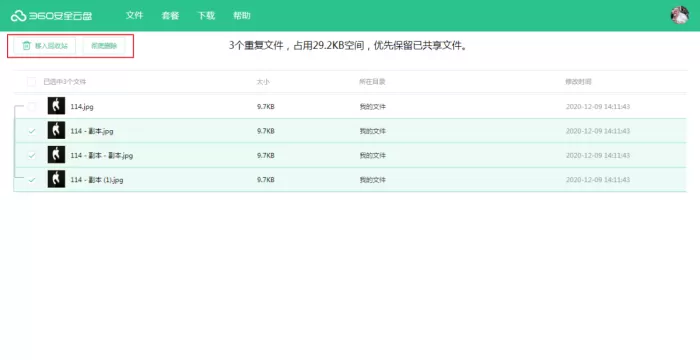Click the thumbnail of 114 - 副本 - 副本.jpg
This screenshot has width=700, height=360.
point(56,155)
